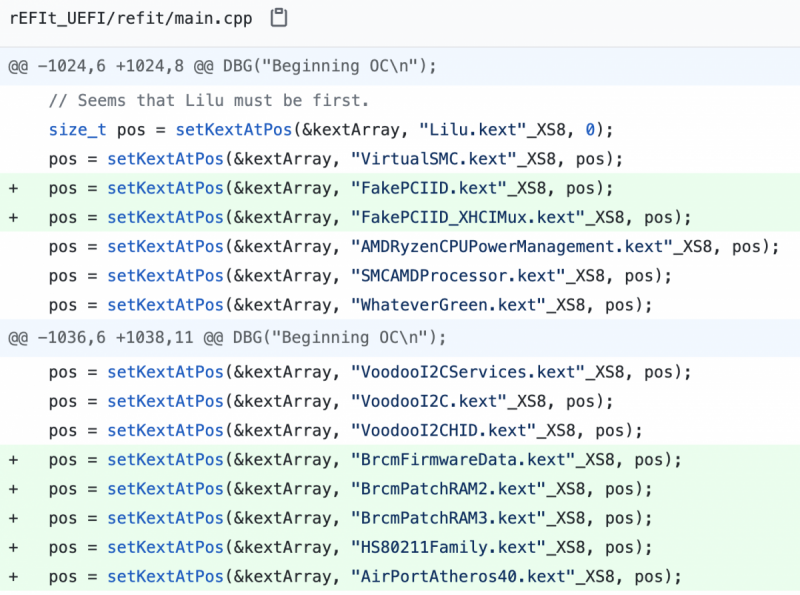The image size is (800, 595).
Task: Open the rEFIt_UEFI/refit/main.cpp file link
Action: 130,18
